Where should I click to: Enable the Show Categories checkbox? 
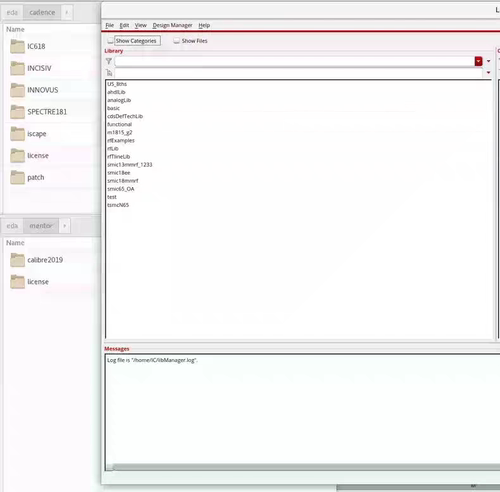[x=110, y=41]
